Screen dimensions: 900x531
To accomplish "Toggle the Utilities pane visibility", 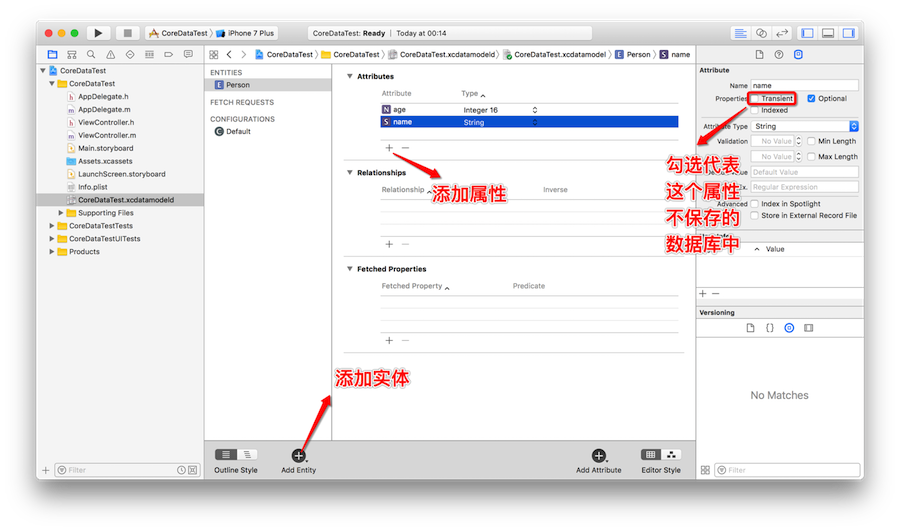I will [x=848, y=33].
